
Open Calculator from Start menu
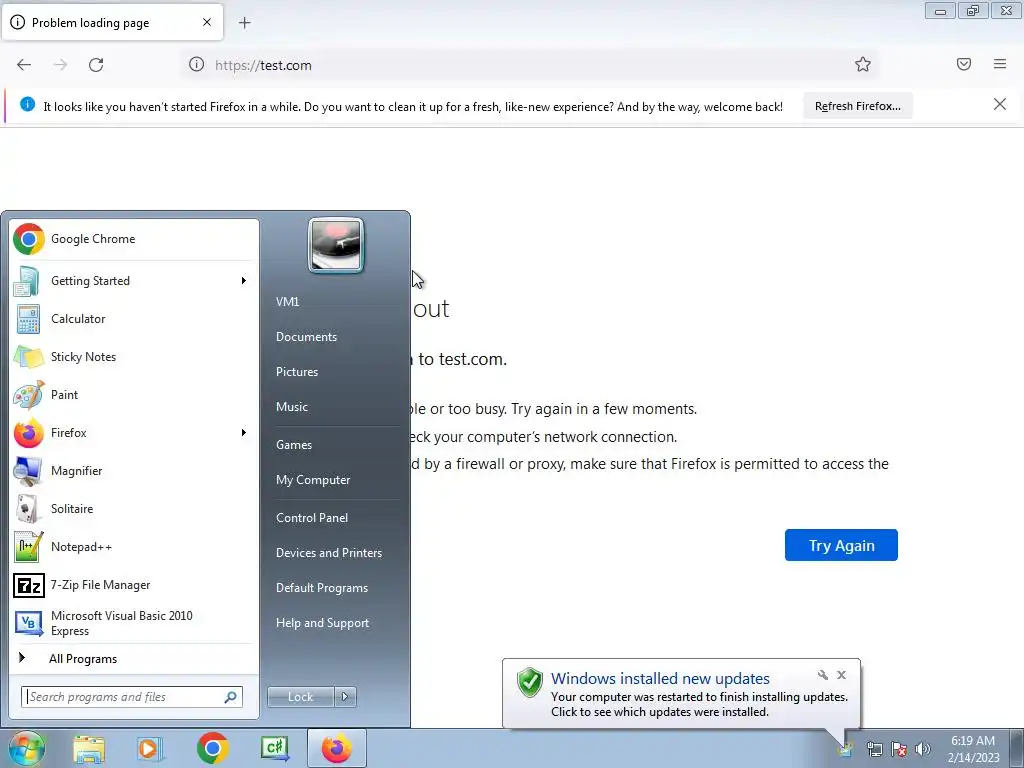[x=135, y=319]
